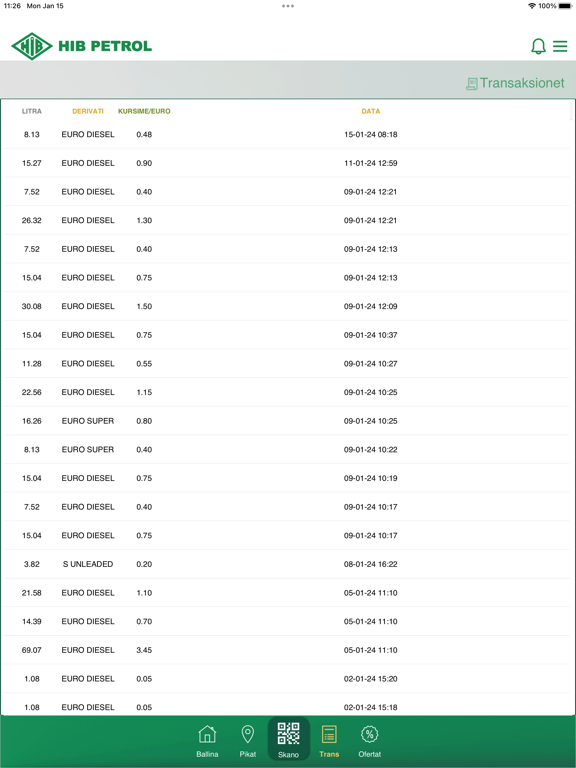Image resolution: width=576 pixels, height=768 pixels.
Task: Tap the 0.55 savings value
Action: point(144,363)
